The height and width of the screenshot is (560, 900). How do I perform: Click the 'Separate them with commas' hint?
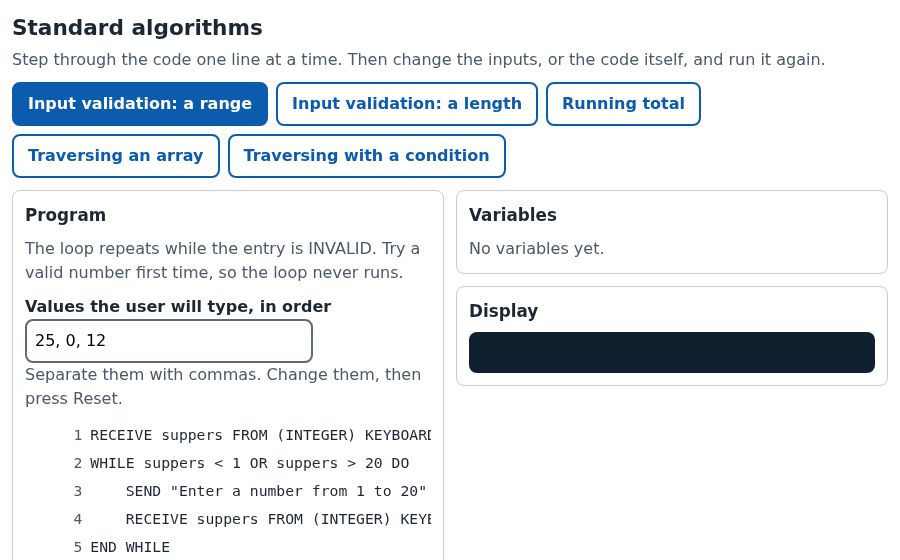coord(223,387)
